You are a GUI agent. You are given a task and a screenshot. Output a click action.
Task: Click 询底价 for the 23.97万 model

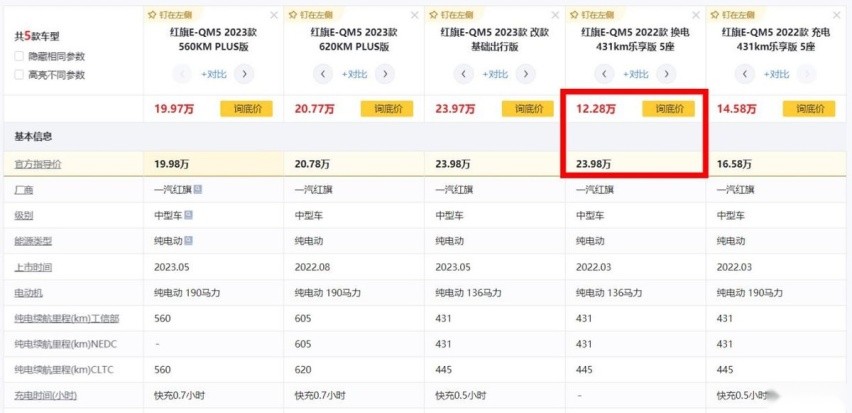point(528,109)
